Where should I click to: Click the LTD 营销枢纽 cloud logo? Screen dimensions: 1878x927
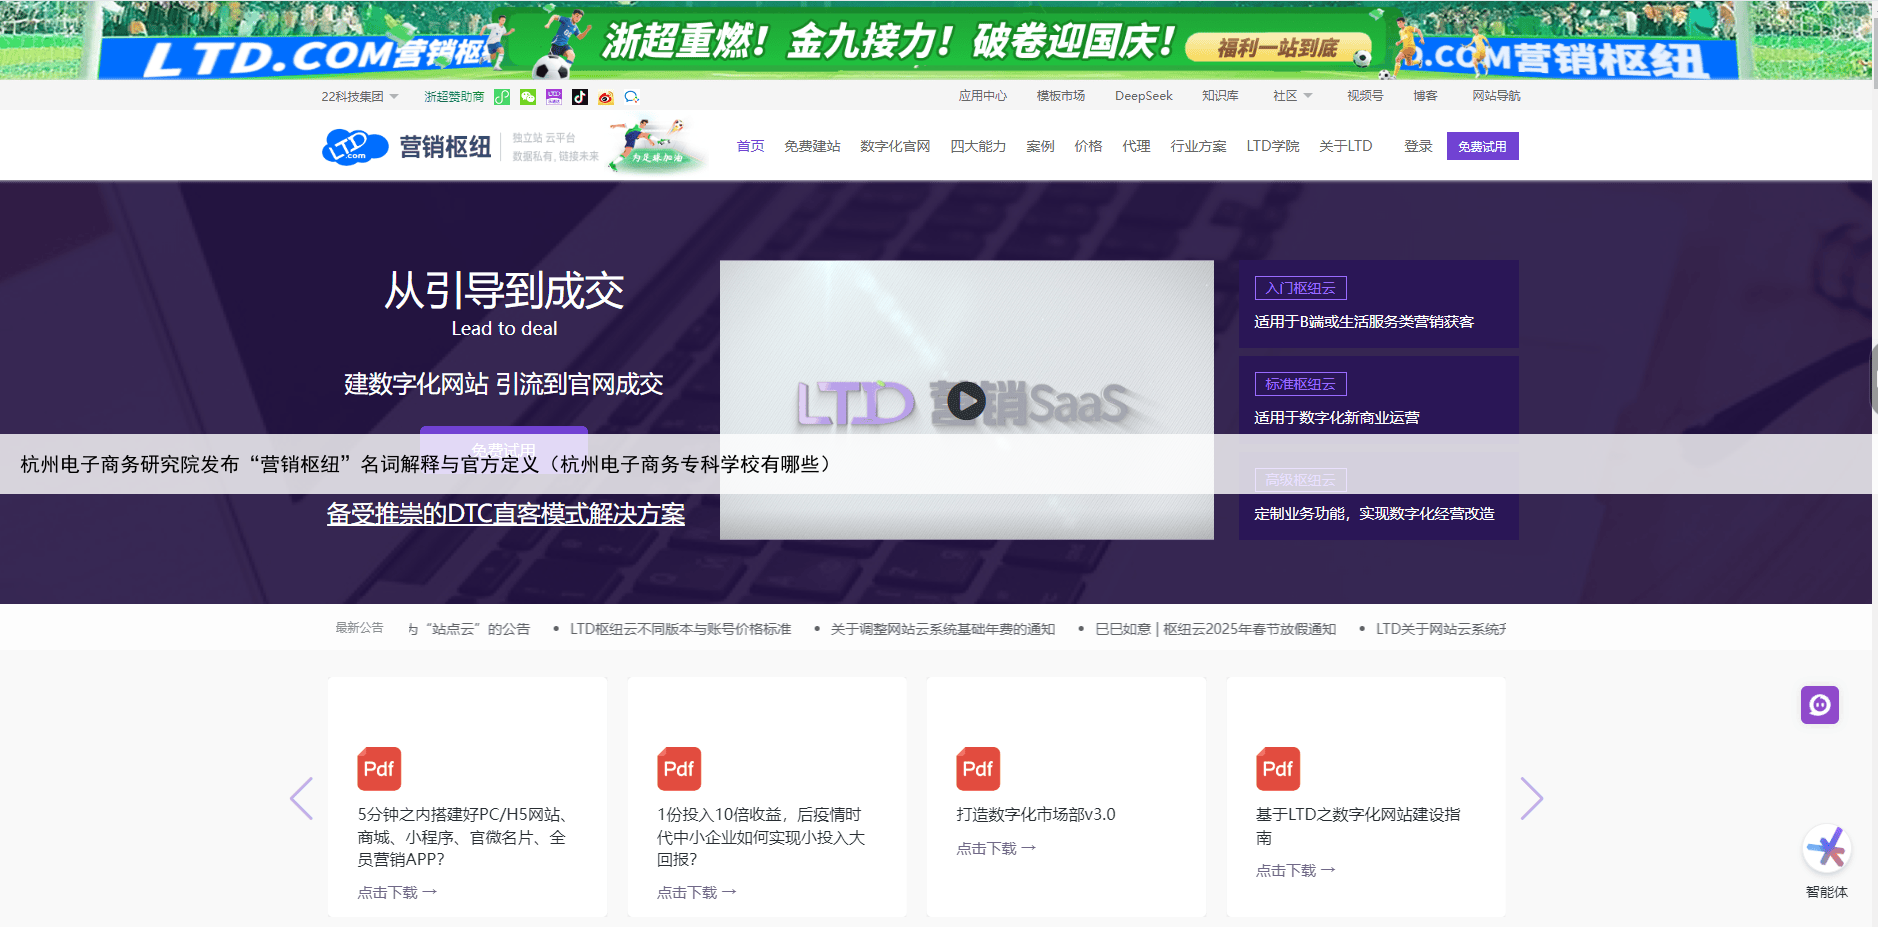(x=355, y=147)
